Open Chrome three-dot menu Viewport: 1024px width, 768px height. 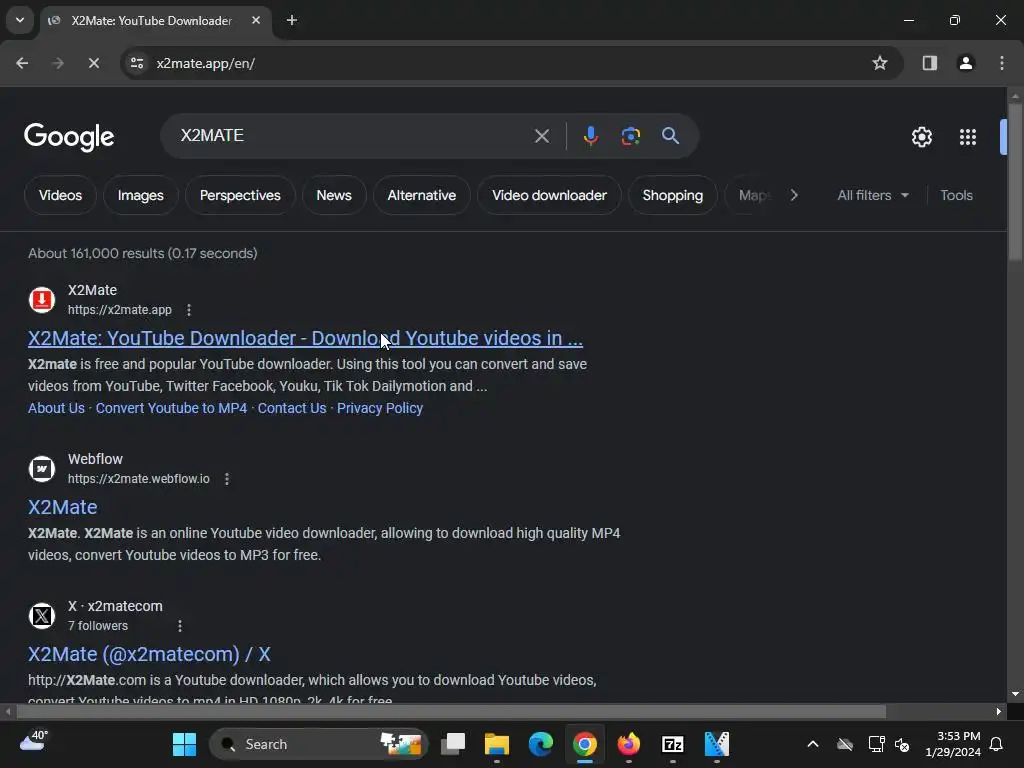1002,63
